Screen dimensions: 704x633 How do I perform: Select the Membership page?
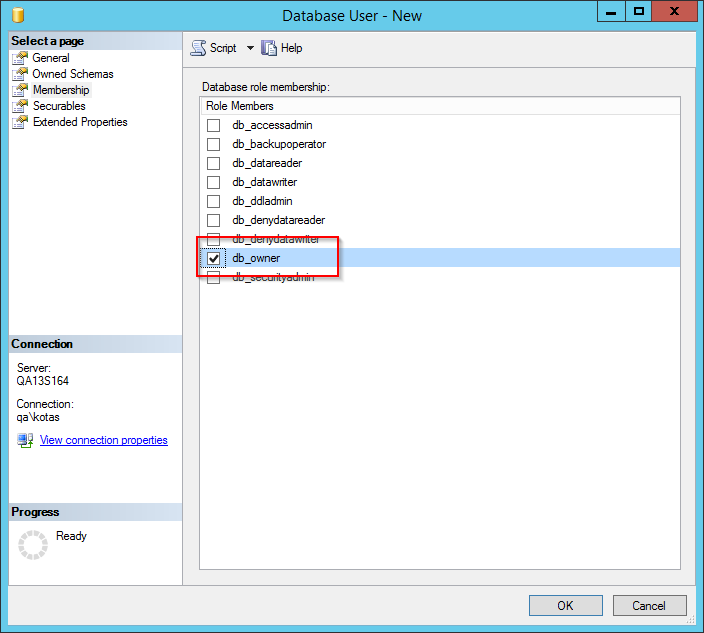click(x=60, y=90)
